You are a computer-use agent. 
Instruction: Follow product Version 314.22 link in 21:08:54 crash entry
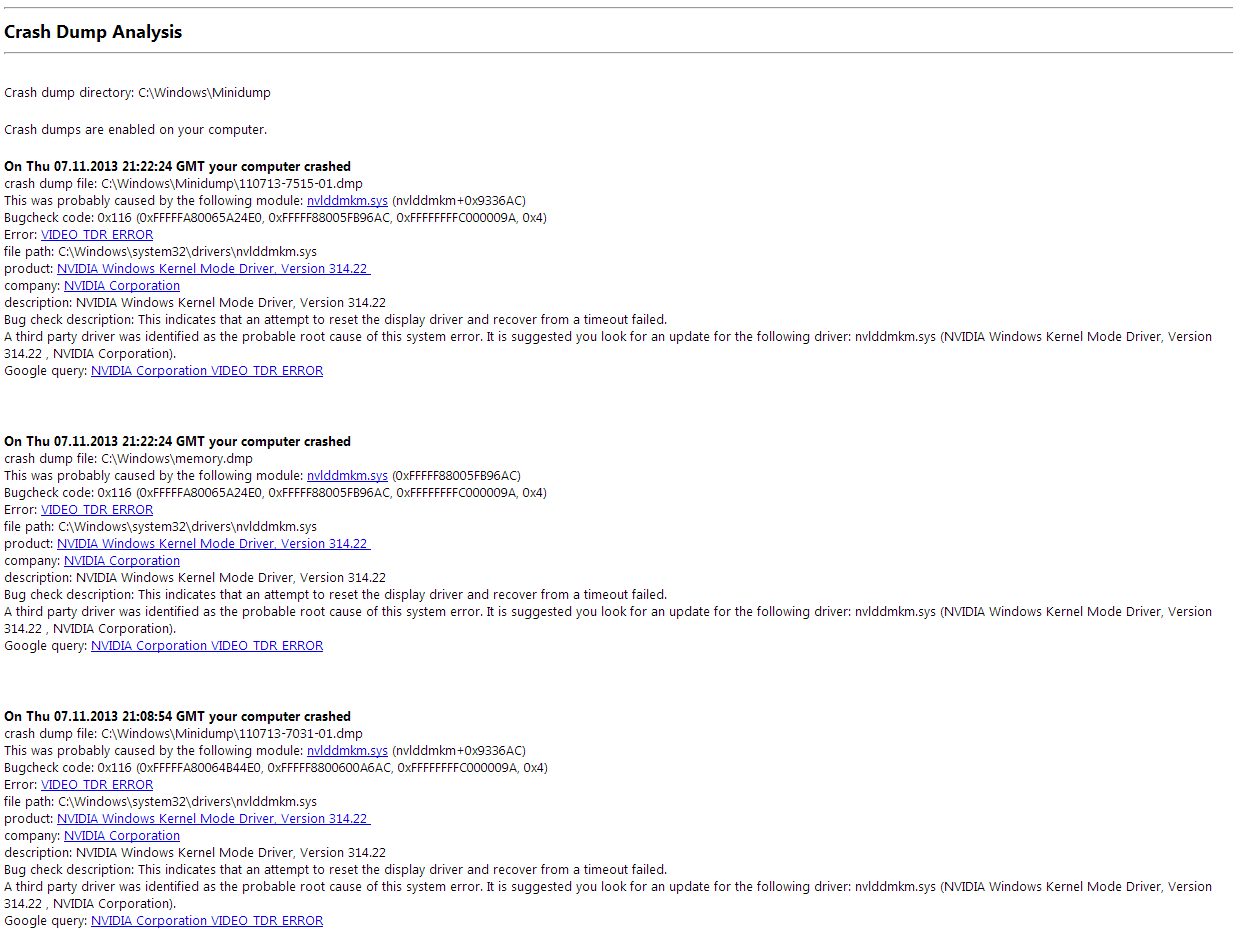(x=214, y=818)
